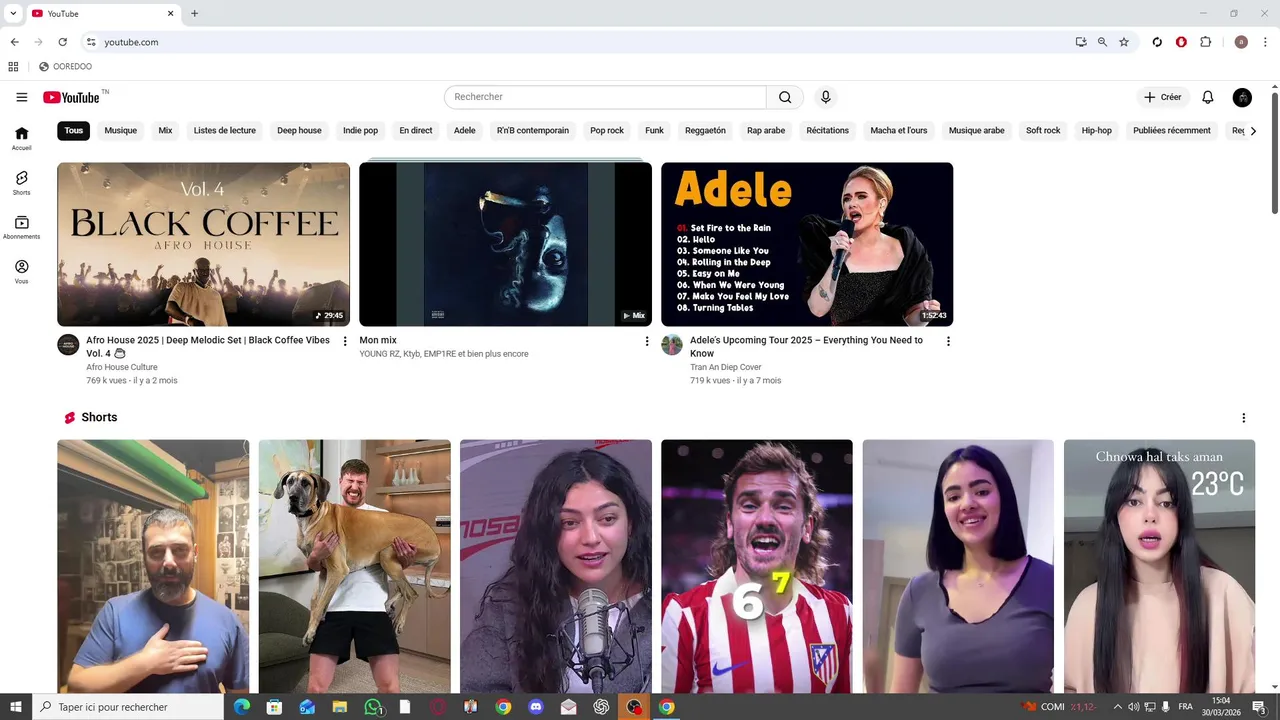The image size is (1280, 720).
Task: Select the Rap arabe chip
Action: click(x=766, y=130)
